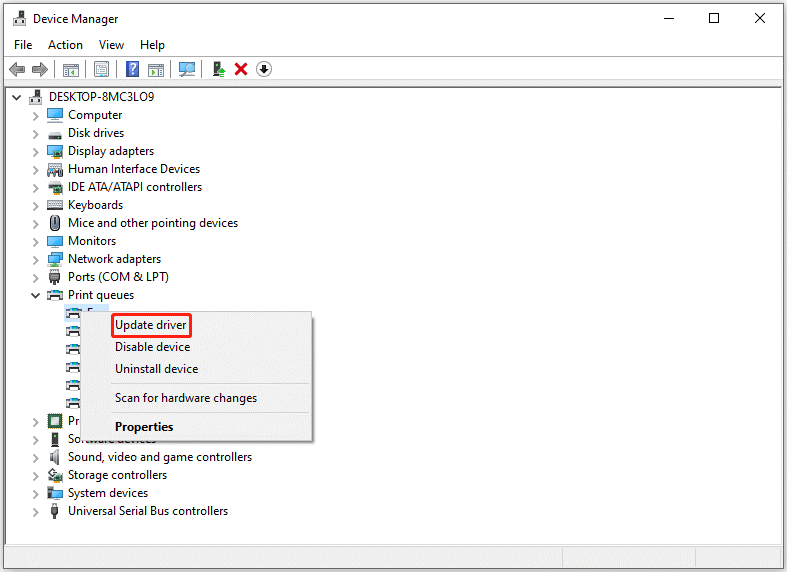This screenshot has width=787, height=572.
Task: Click the red X Uninstall device icon
Action: pyautogui.click(x=241, y=69)
